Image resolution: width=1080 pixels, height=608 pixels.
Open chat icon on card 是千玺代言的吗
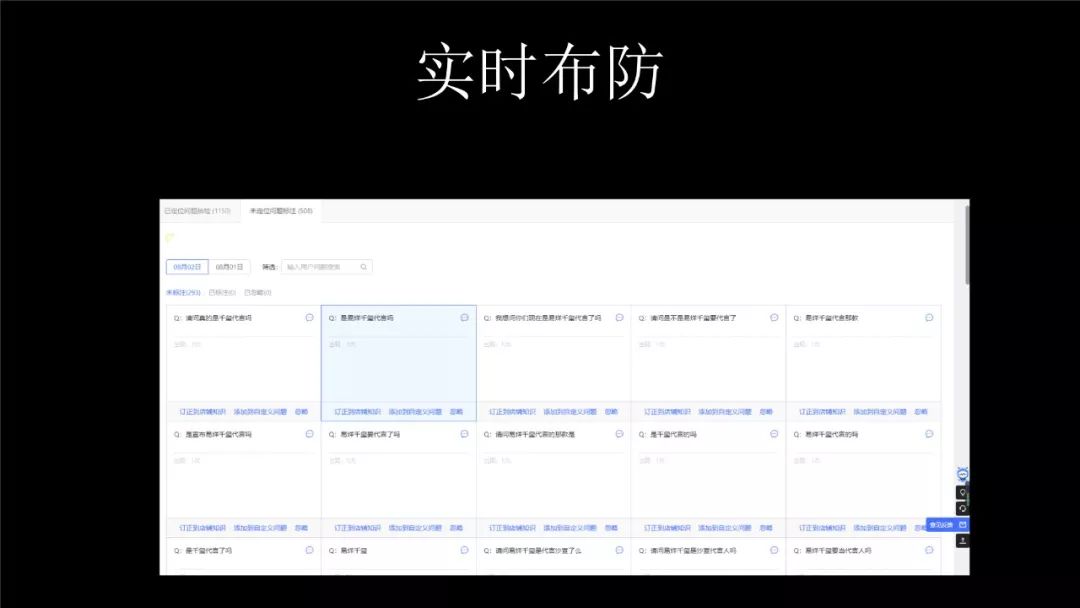[x=774, y=434]
